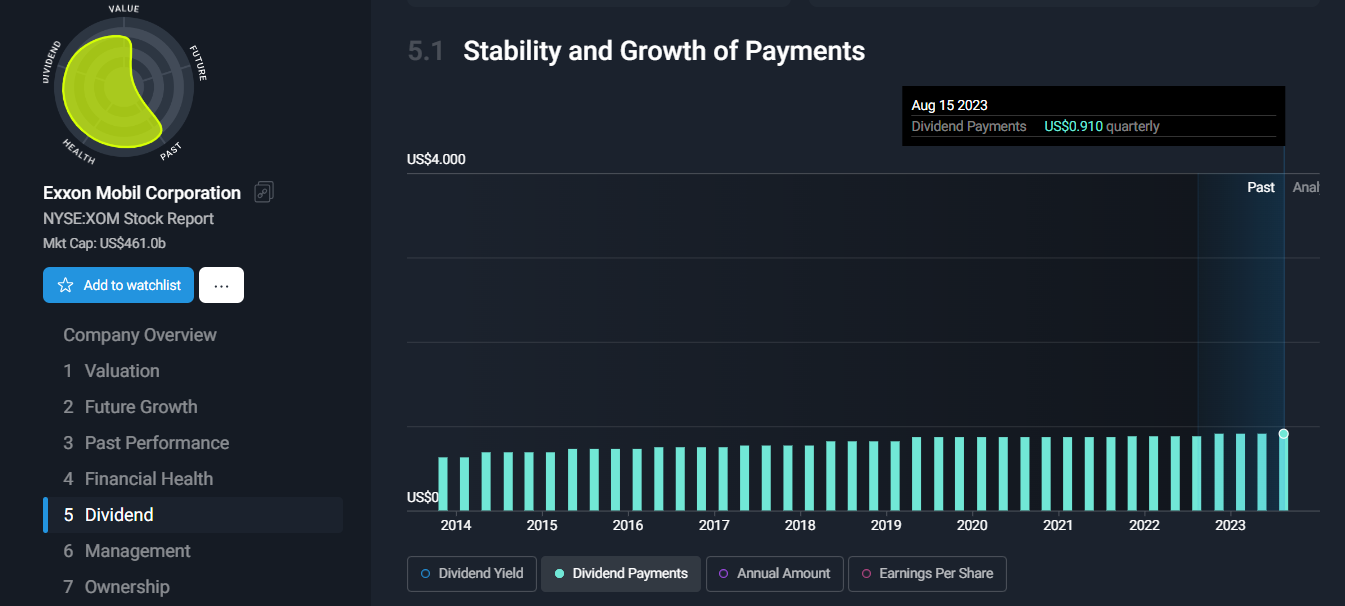
Task: Click the Mkt Cap: US$461.0b text
Action: (x=104, y=243)
